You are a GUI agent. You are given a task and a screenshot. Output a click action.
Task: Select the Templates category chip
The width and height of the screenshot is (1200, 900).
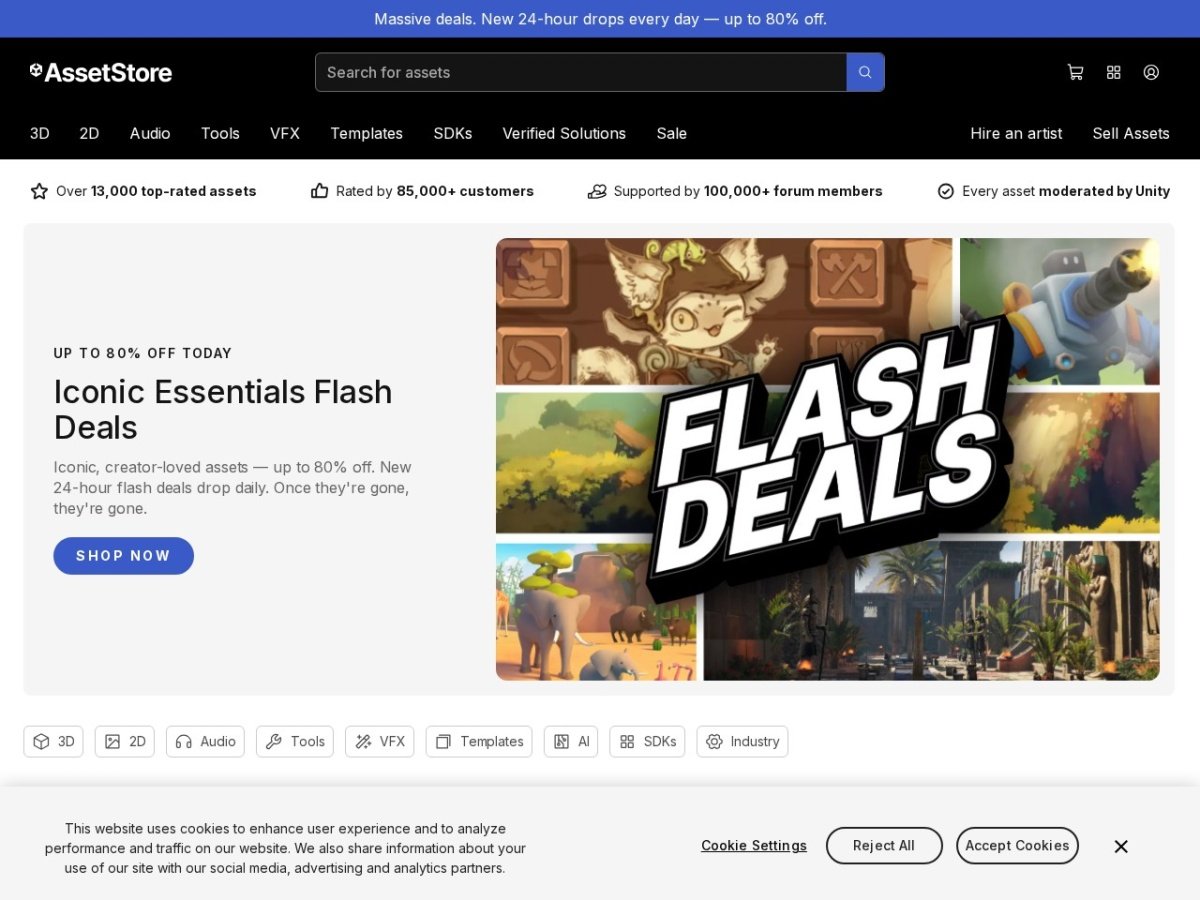pos(479,741)
